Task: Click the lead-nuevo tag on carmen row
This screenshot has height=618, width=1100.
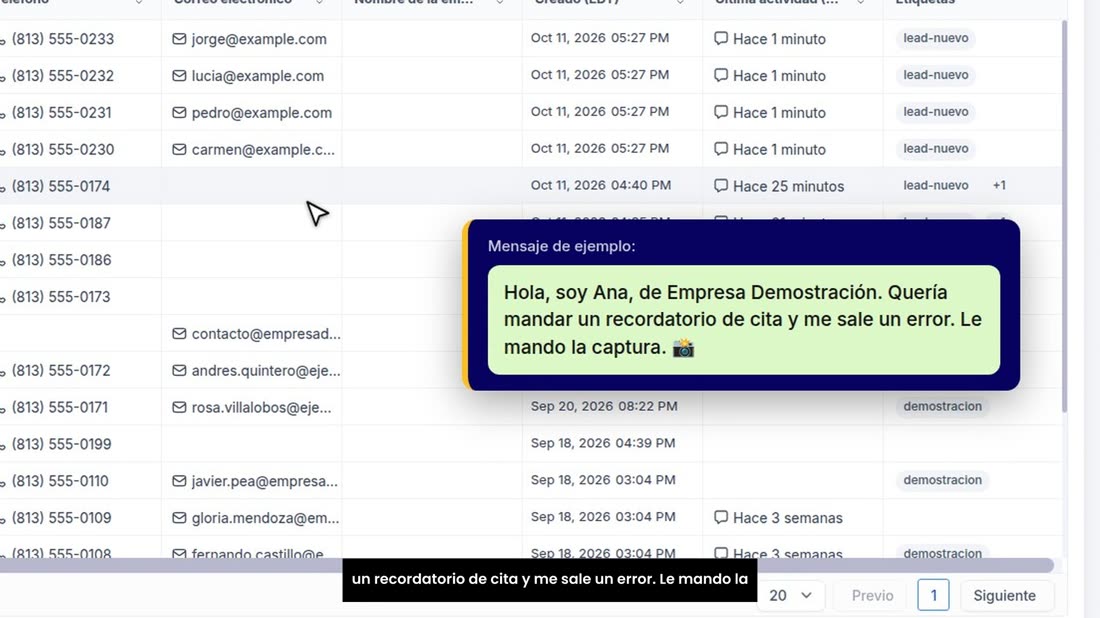Action: tap(935, 148)
